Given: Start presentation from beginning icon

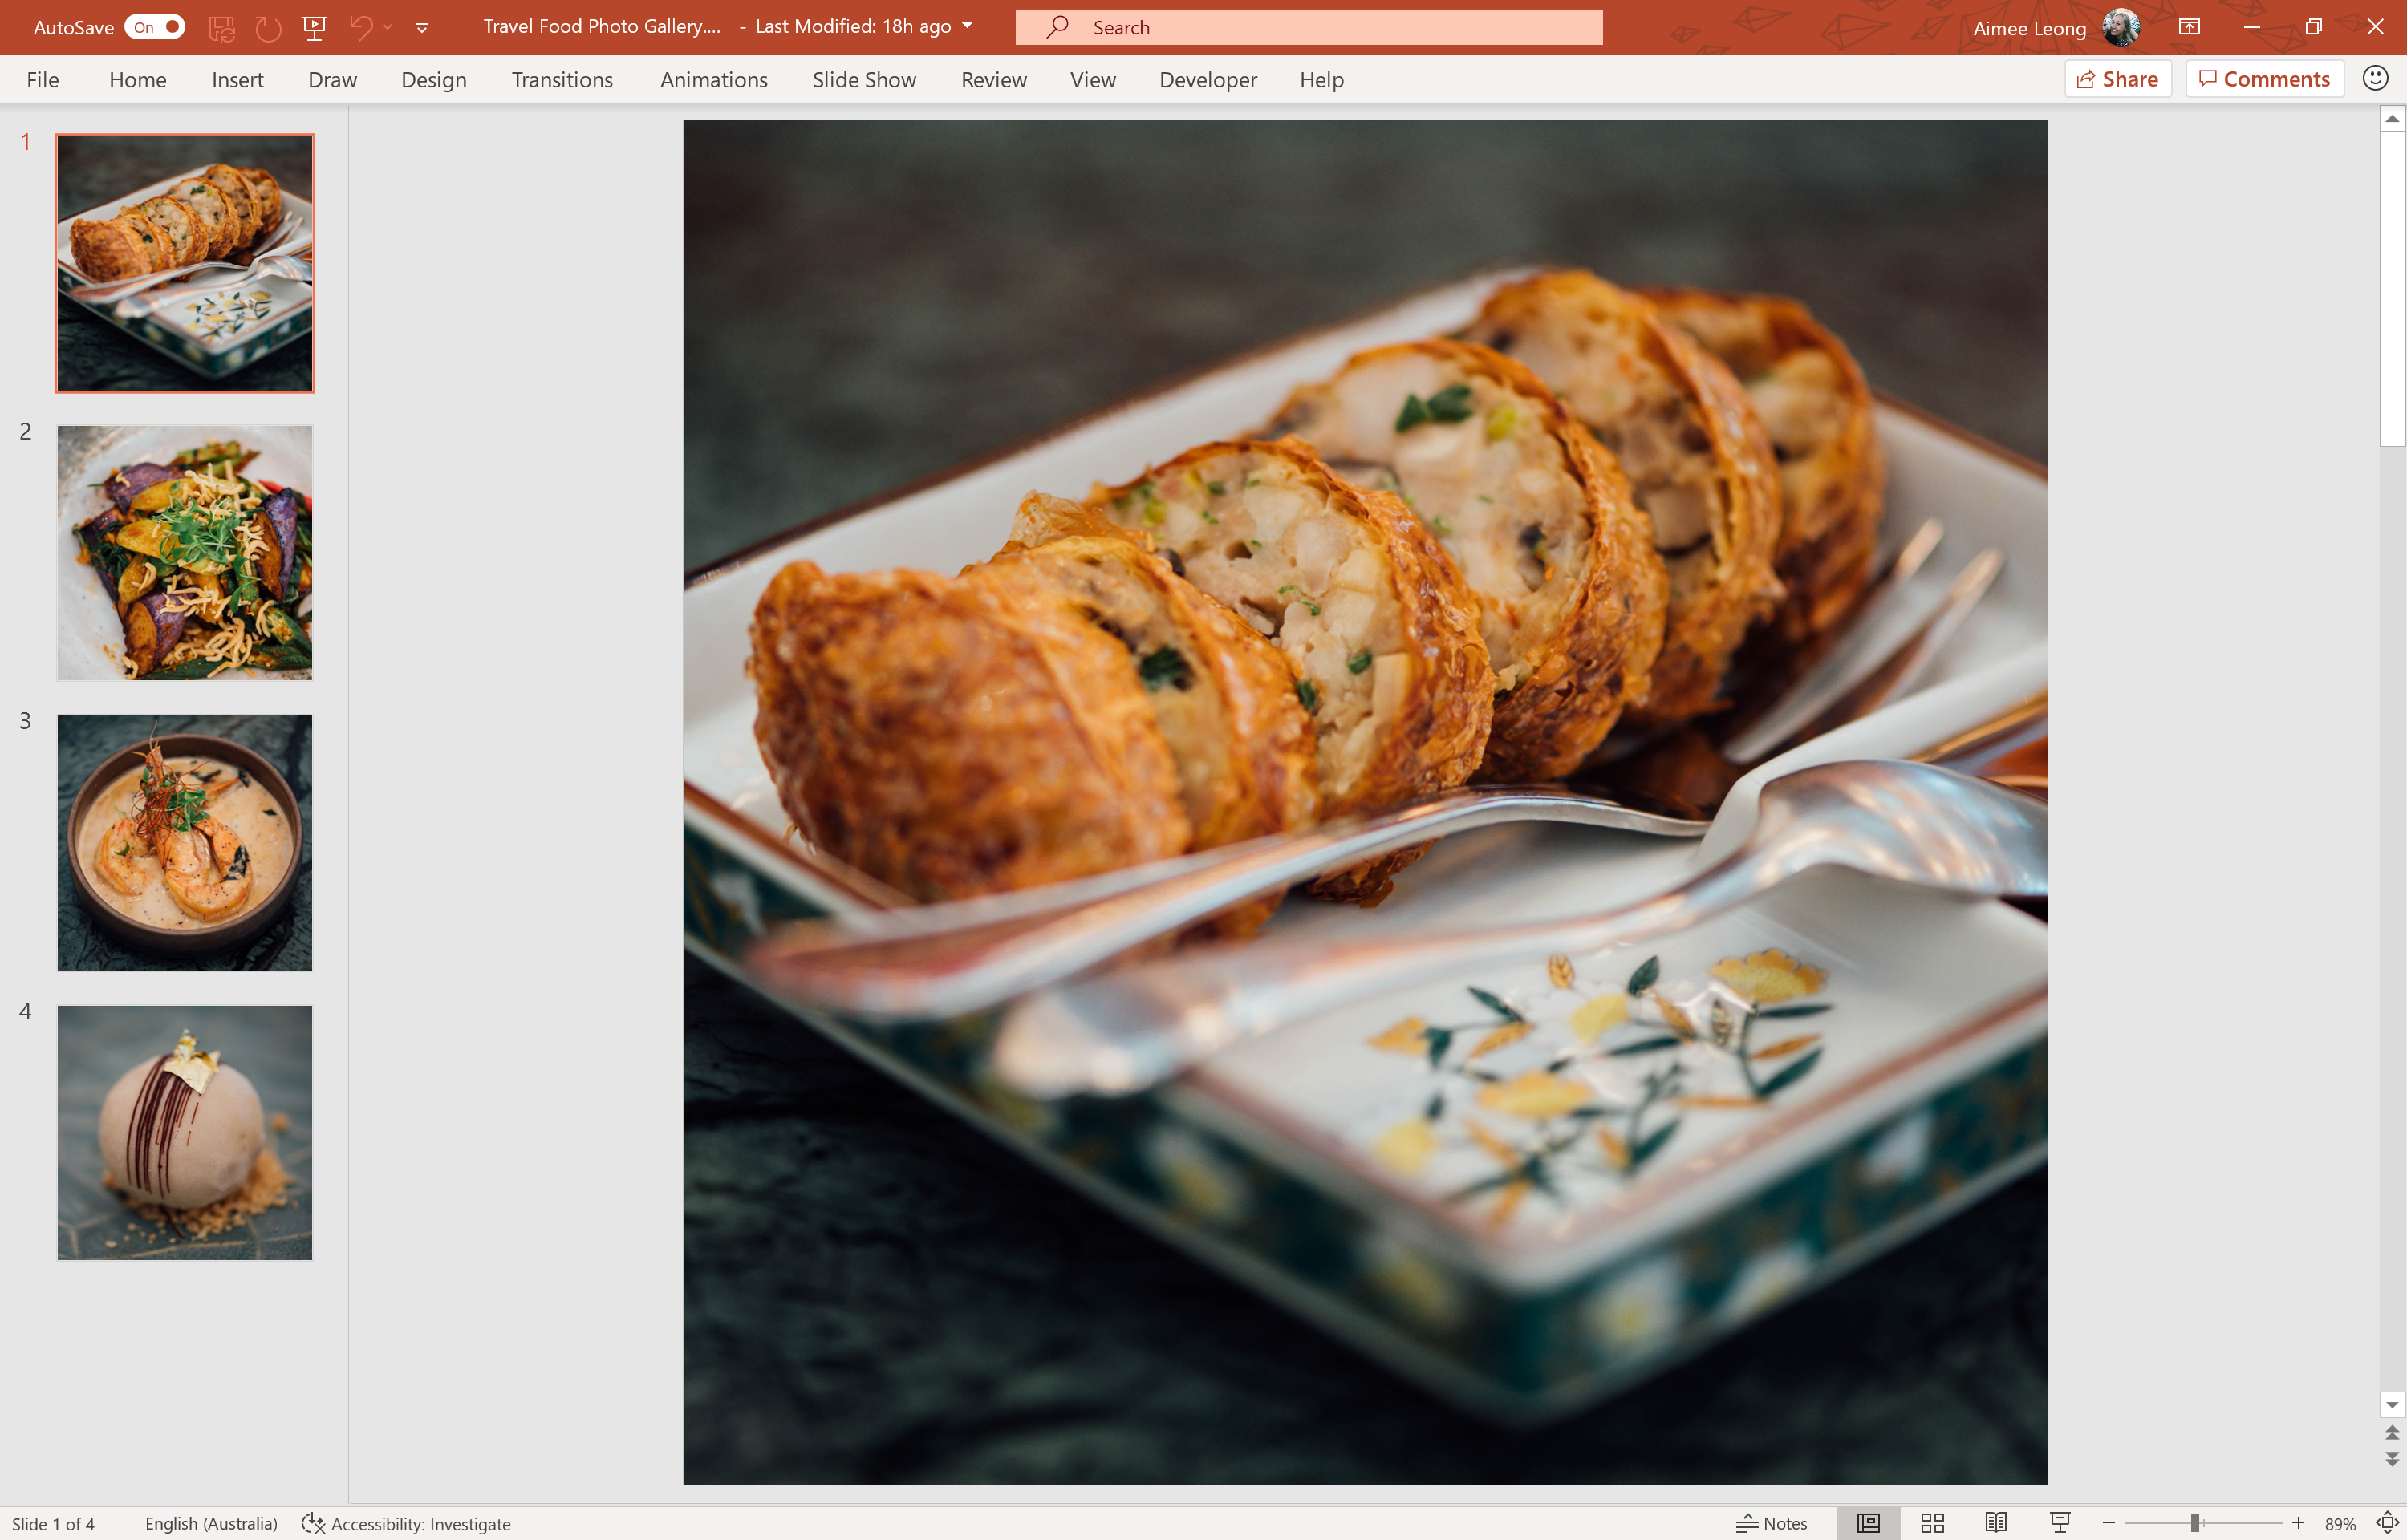Looking at the screenshot, I should 315,28.
